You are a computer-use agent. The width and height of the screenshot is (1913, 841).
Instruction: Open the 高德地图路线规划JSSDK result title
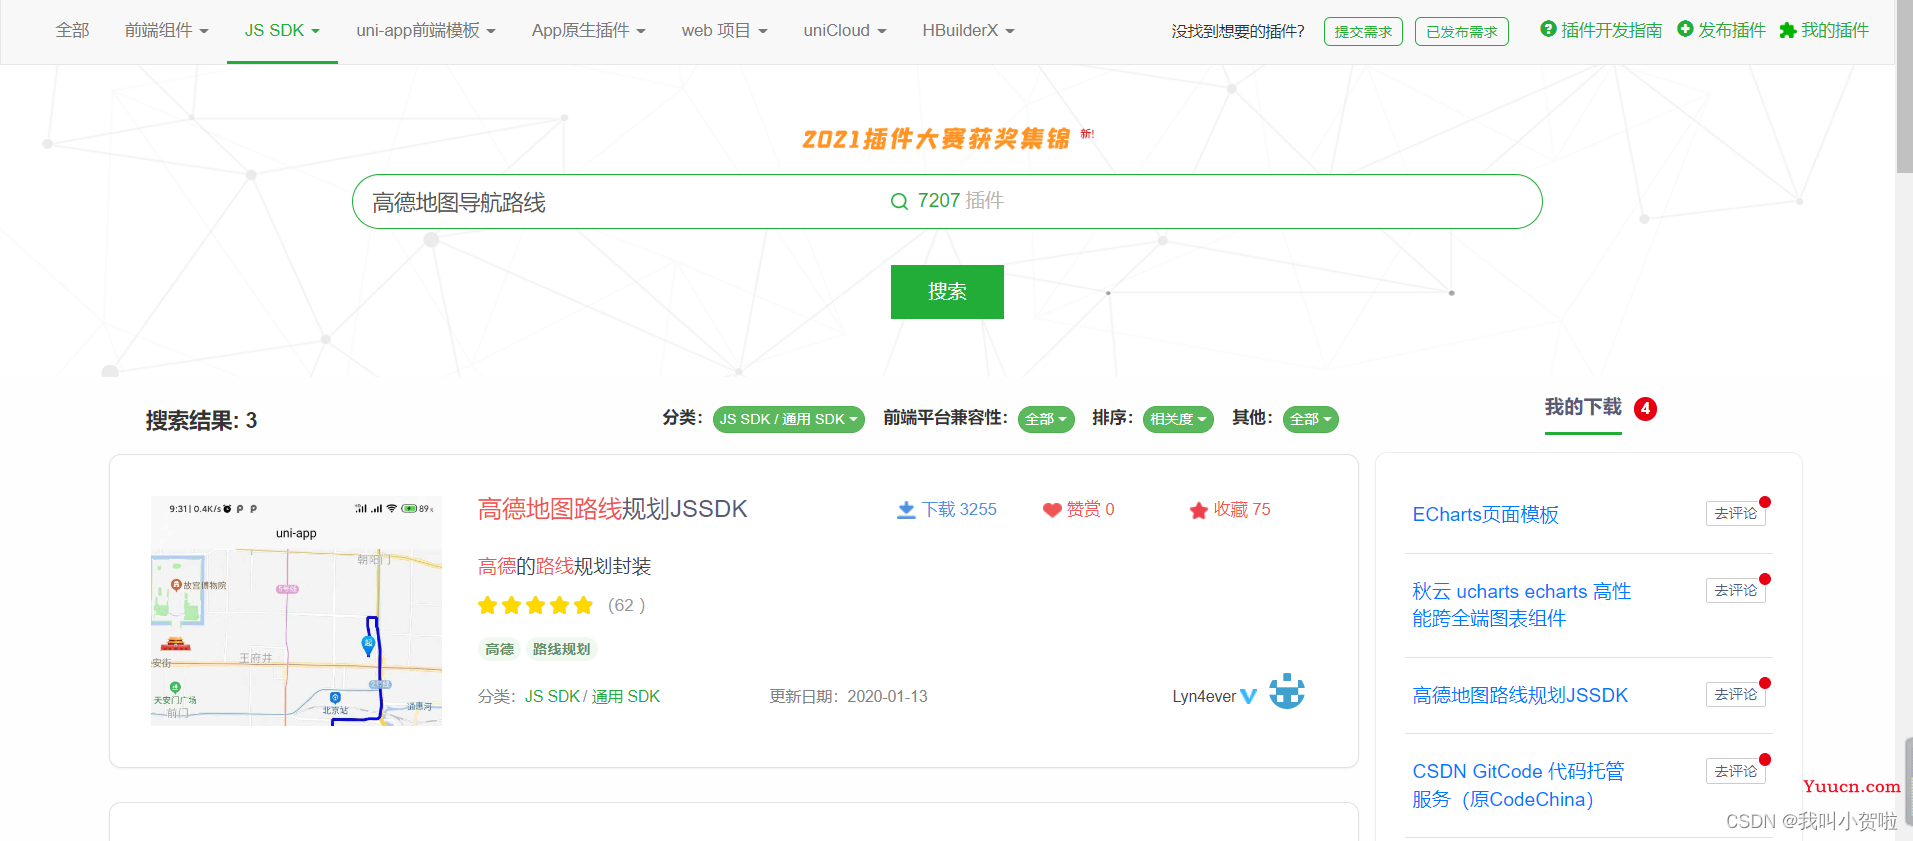coord(612,509)
